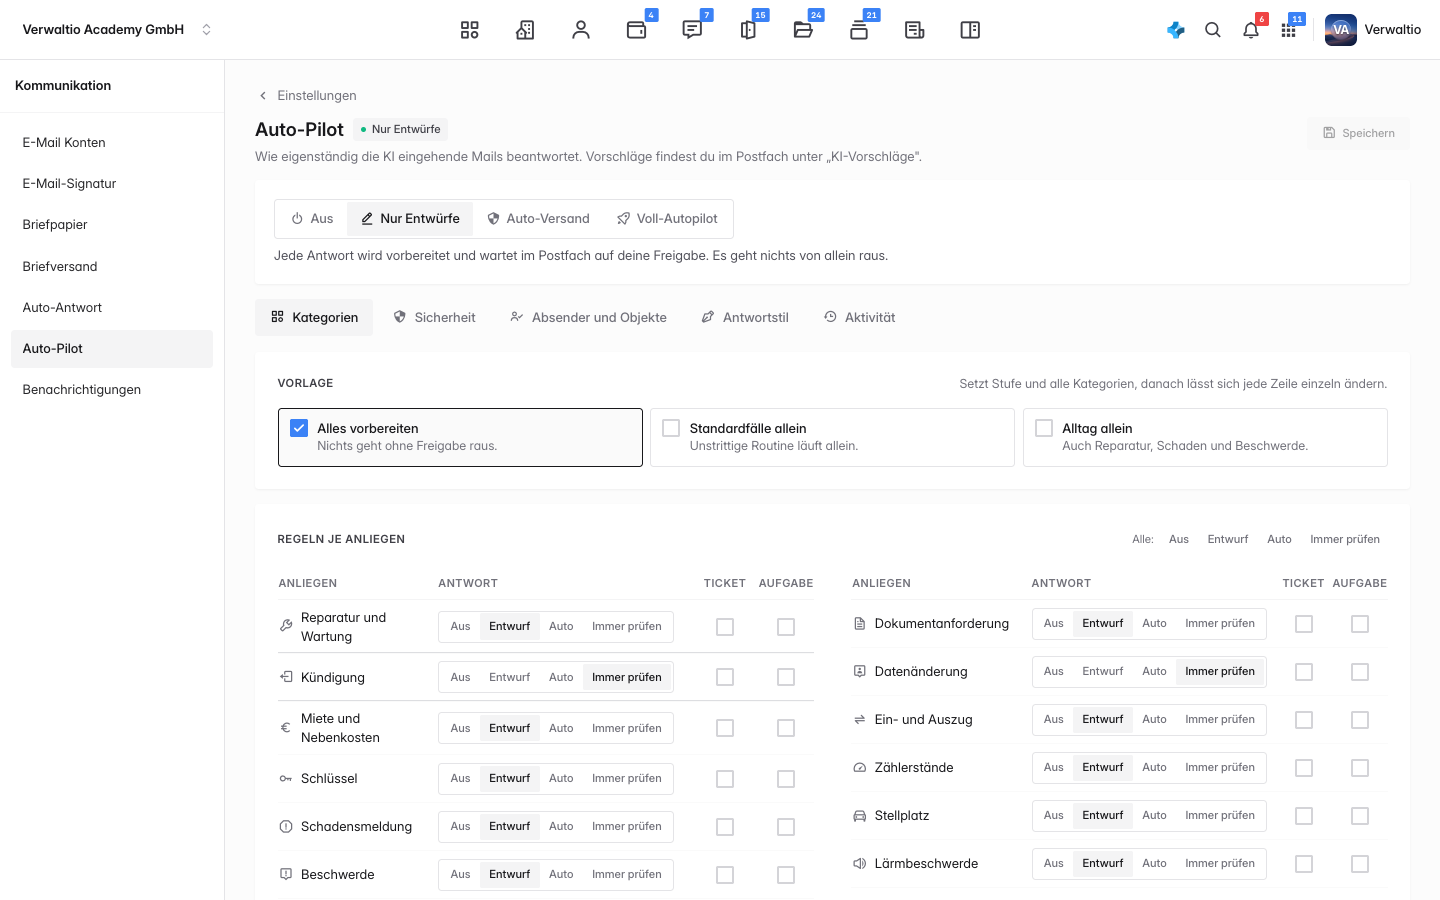The image size is (1440, 900).
Task: Open the contacts person icon
Action: pyautogui.click(x=581, y=30)
